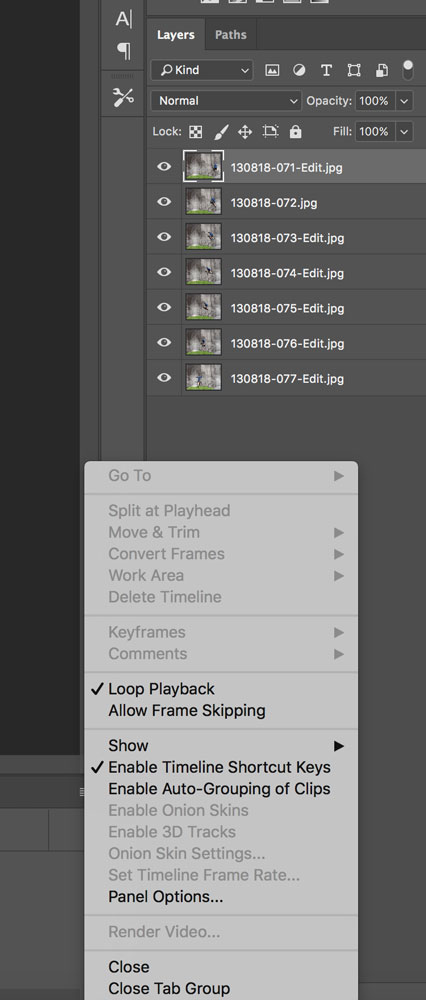426x1000 pixels.
Task: Select the 130818-077-Edit.jpg layer thumbnail
Action: coord(203,378)
